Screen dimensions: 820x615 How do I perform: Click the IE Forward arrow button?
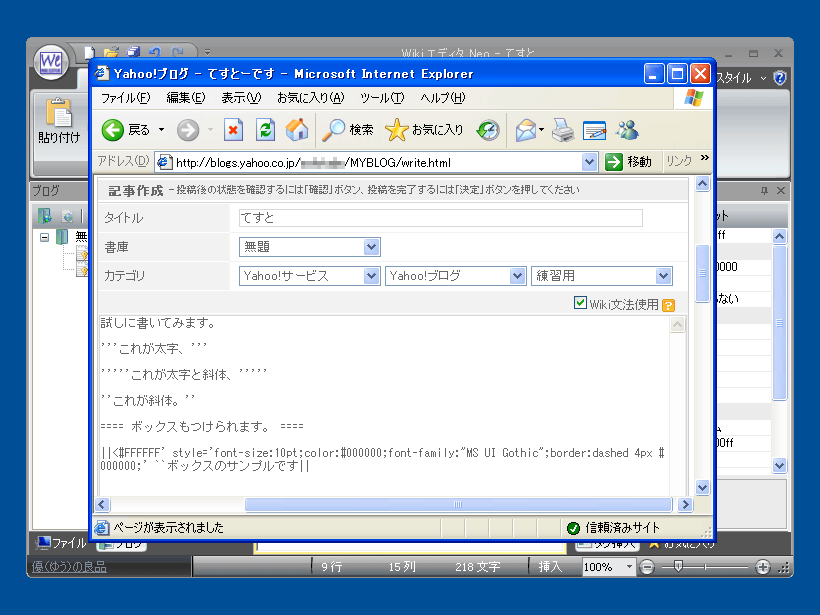click(188, 130)
